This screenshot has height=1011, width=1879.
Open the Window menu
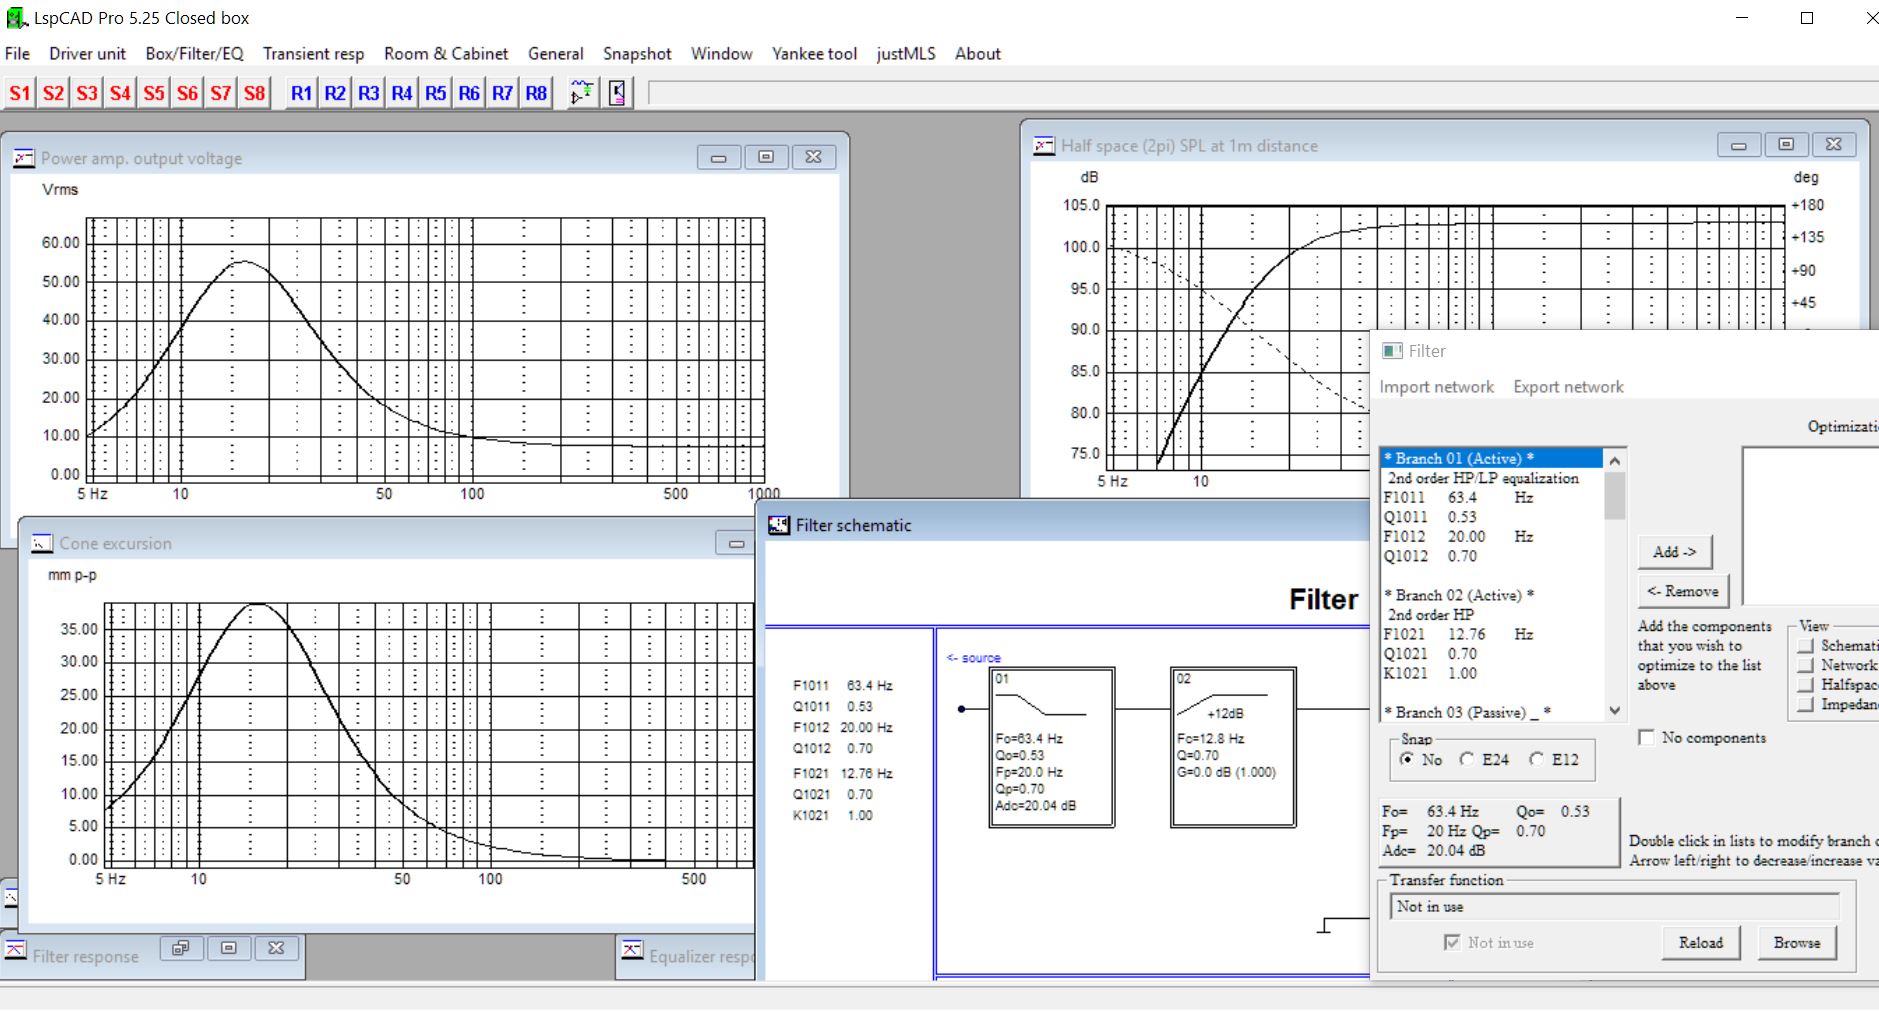click(x=722, y=54)
